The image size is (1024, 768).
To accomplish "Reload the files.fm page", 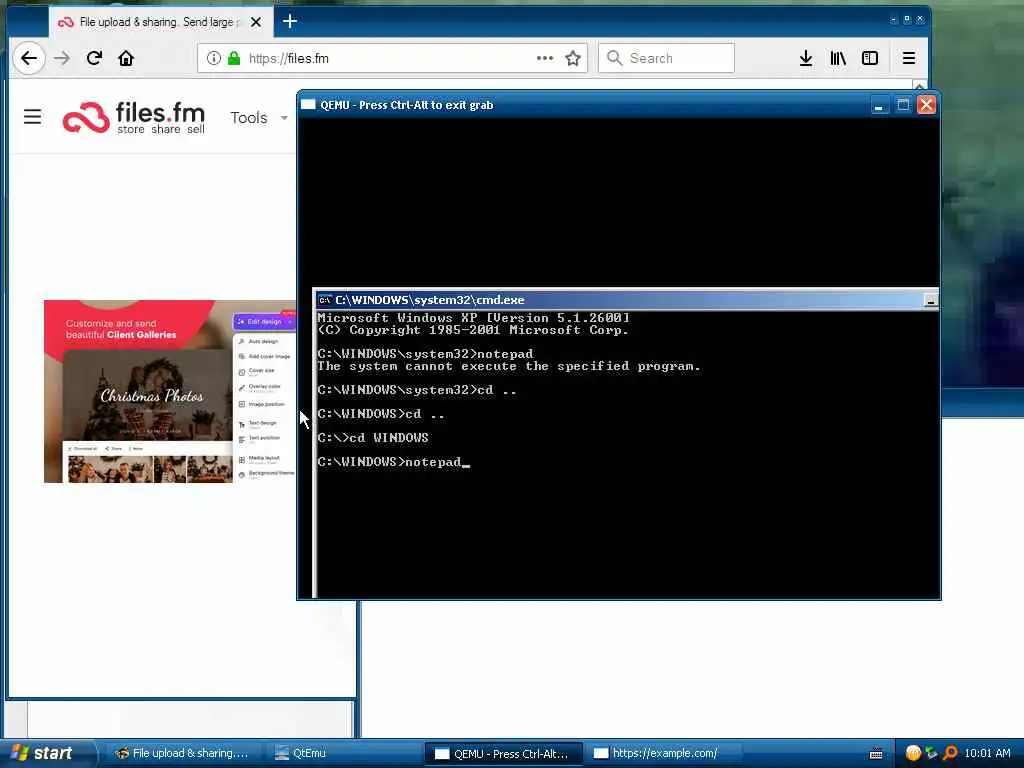I will pyautogui.click(x=94, y=58).
